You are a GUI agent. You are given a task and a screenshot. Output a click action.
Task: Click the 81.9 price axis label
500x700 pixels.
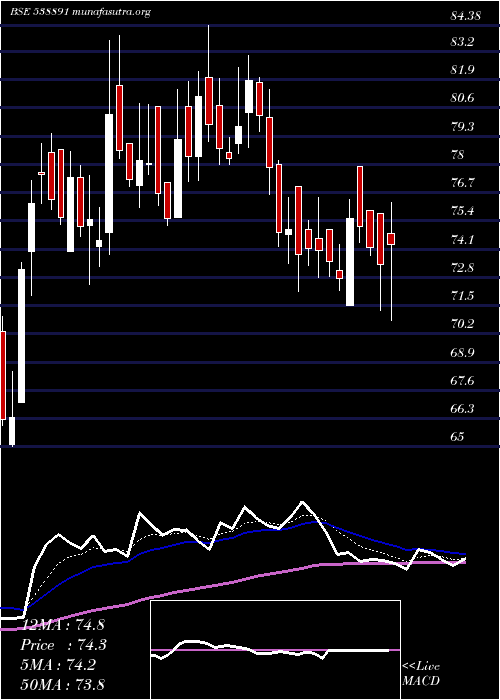click(x=463, y=70)
